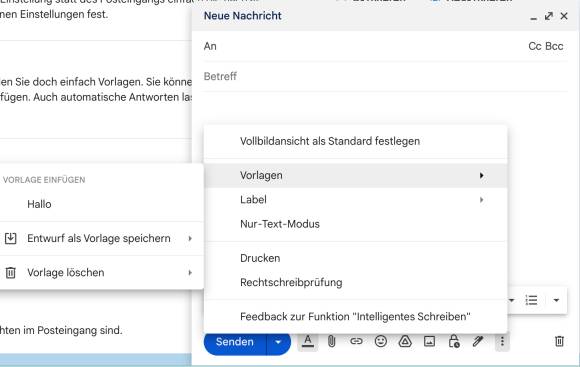The height and width of the screenshot is (367, 580).
Task: Open the send options dropdown arrow
Action: 278,342
